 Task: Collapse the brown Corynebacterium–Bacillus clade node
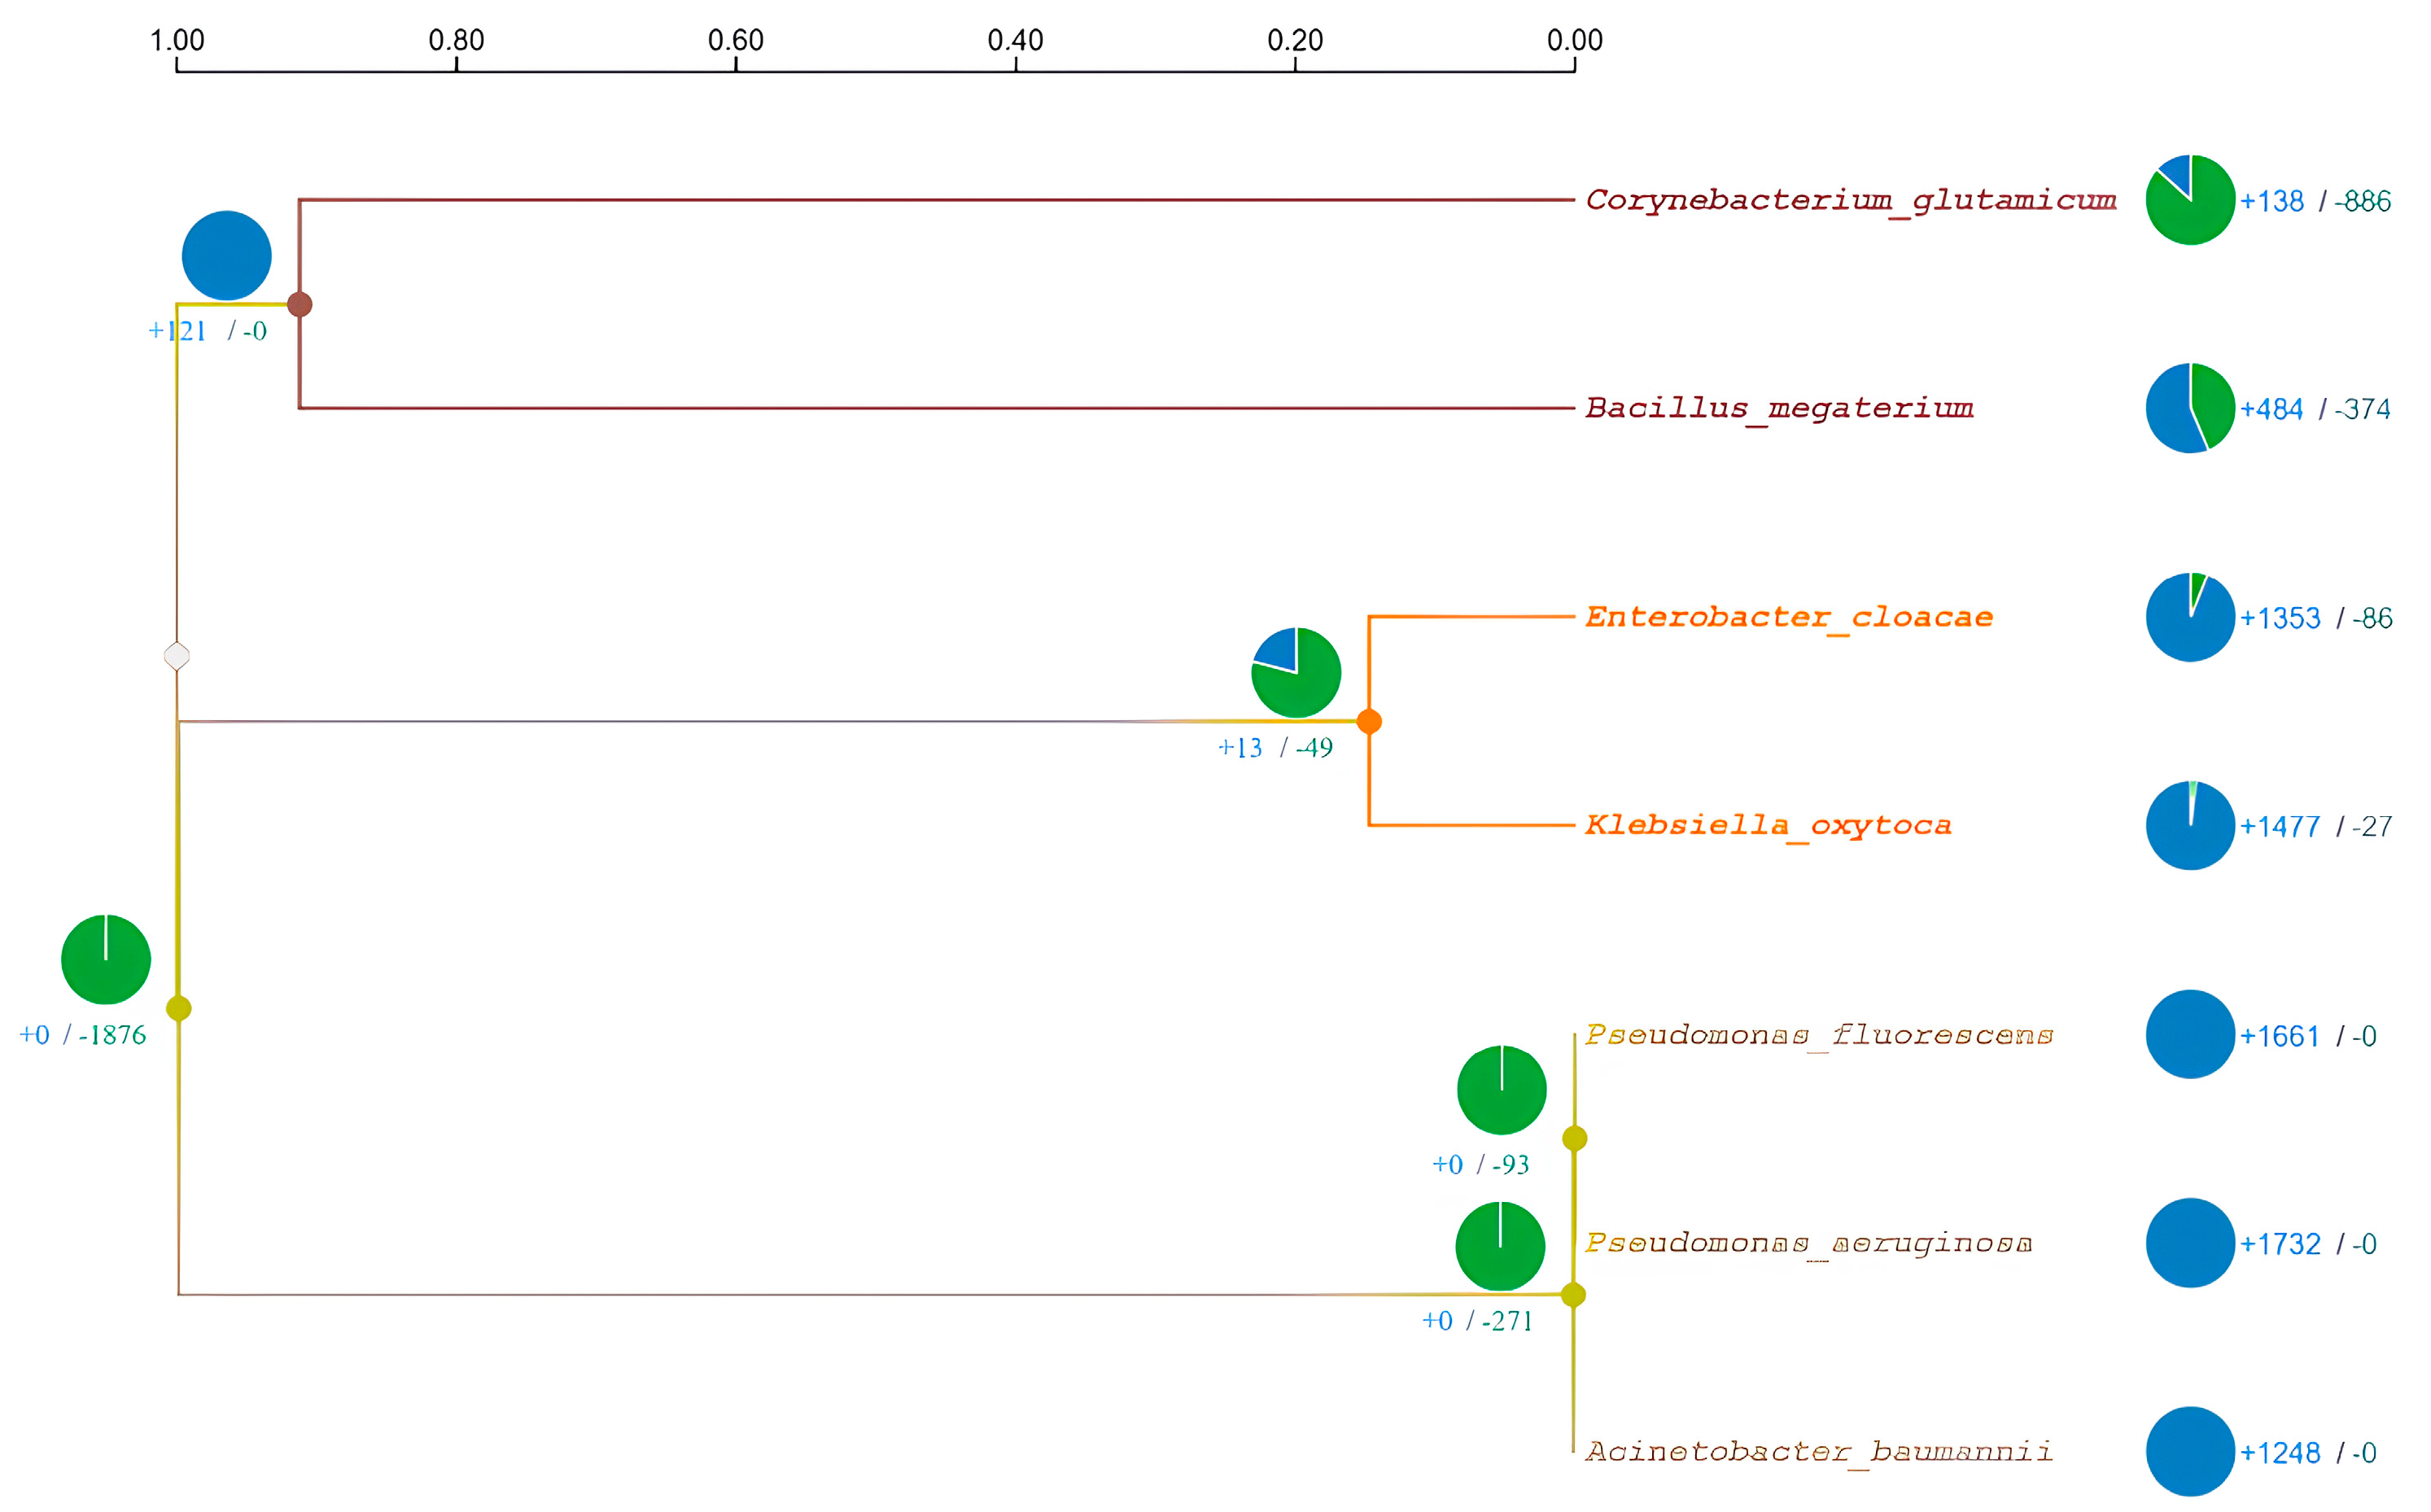point(299,304)
